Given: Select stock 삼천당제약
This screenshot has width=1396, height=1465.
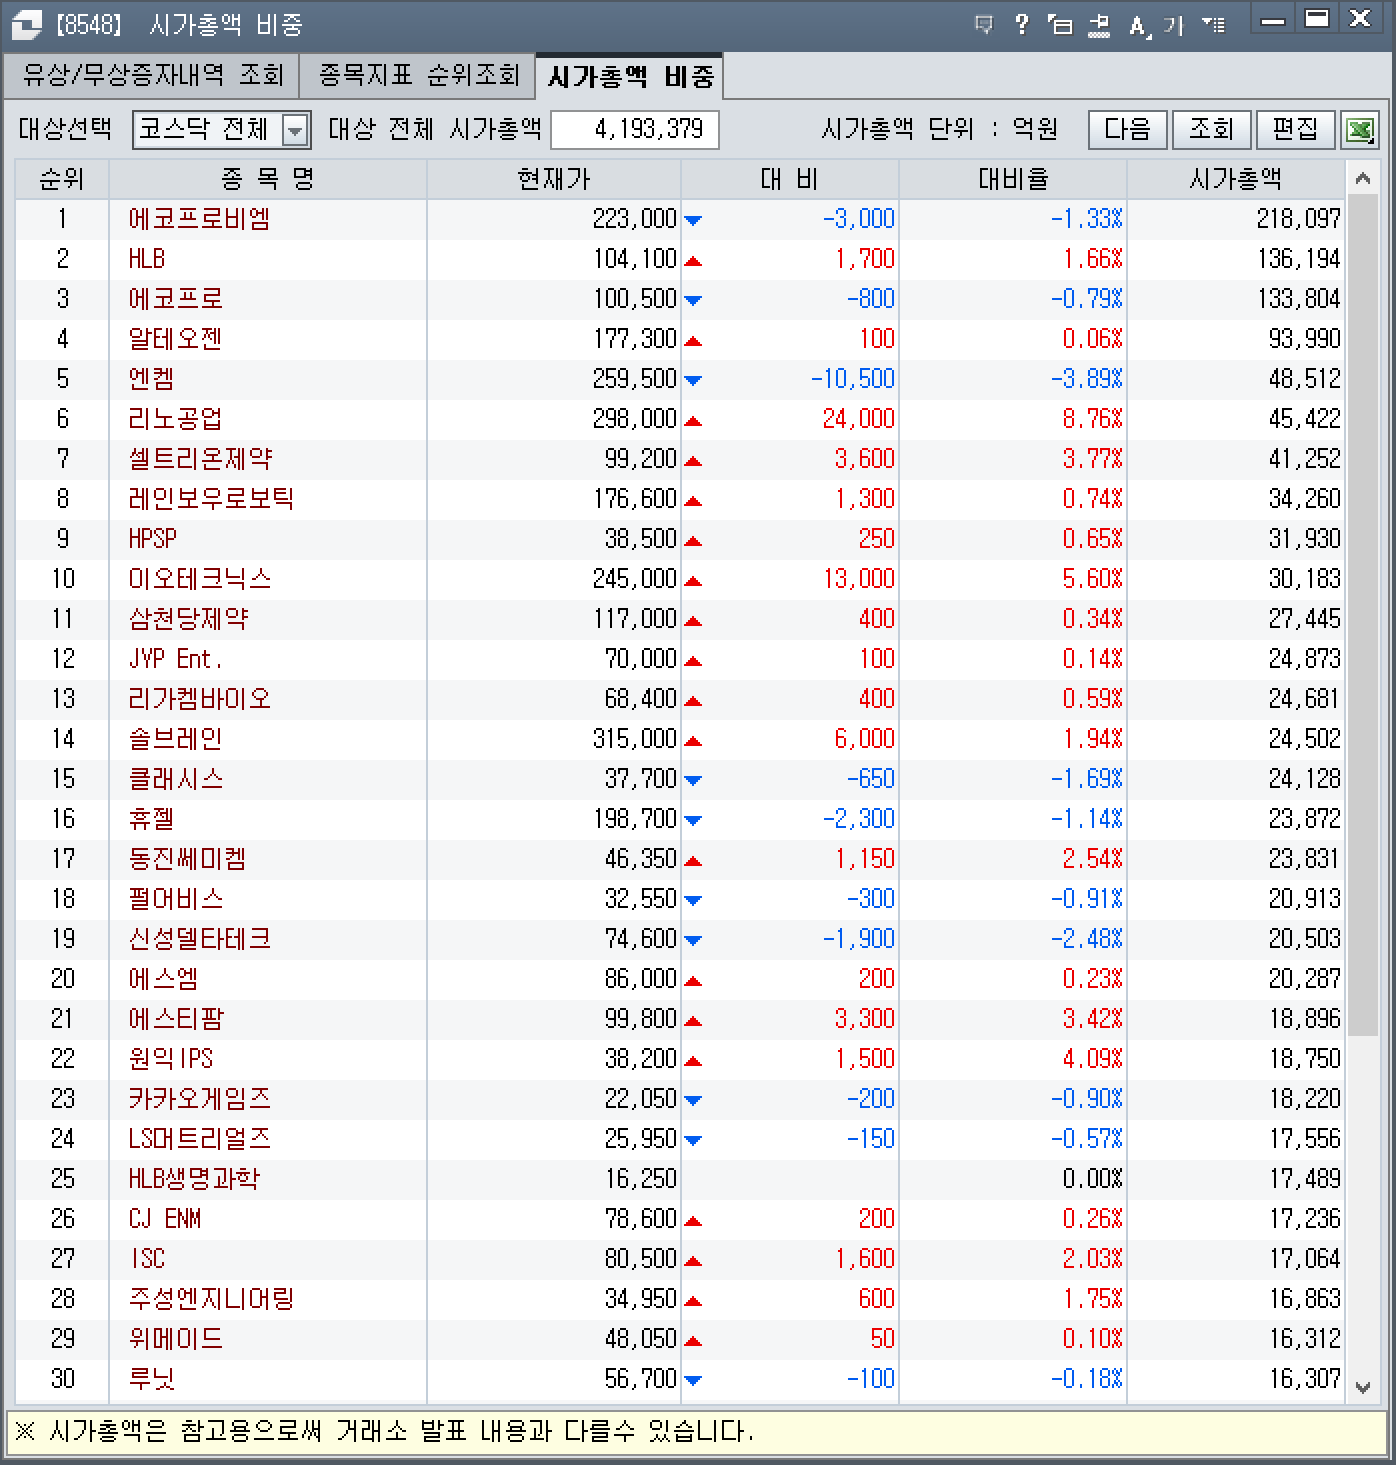Looking at the screenshot, I should pos(188,619).
